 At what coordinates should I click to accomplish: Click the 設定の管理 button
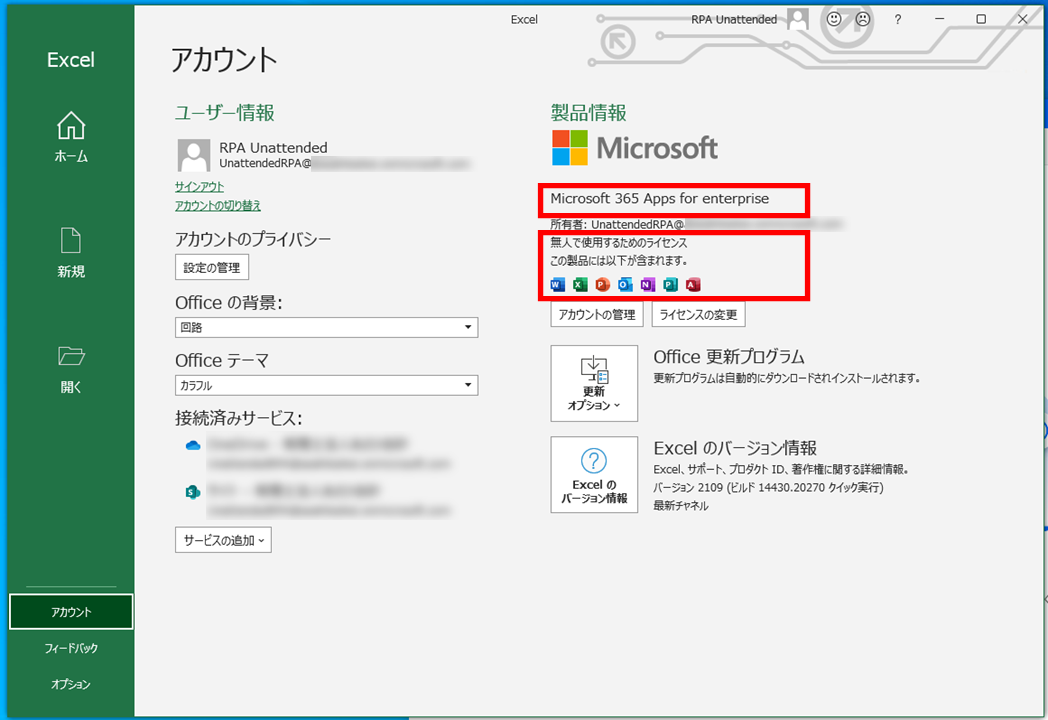(212, 267)
